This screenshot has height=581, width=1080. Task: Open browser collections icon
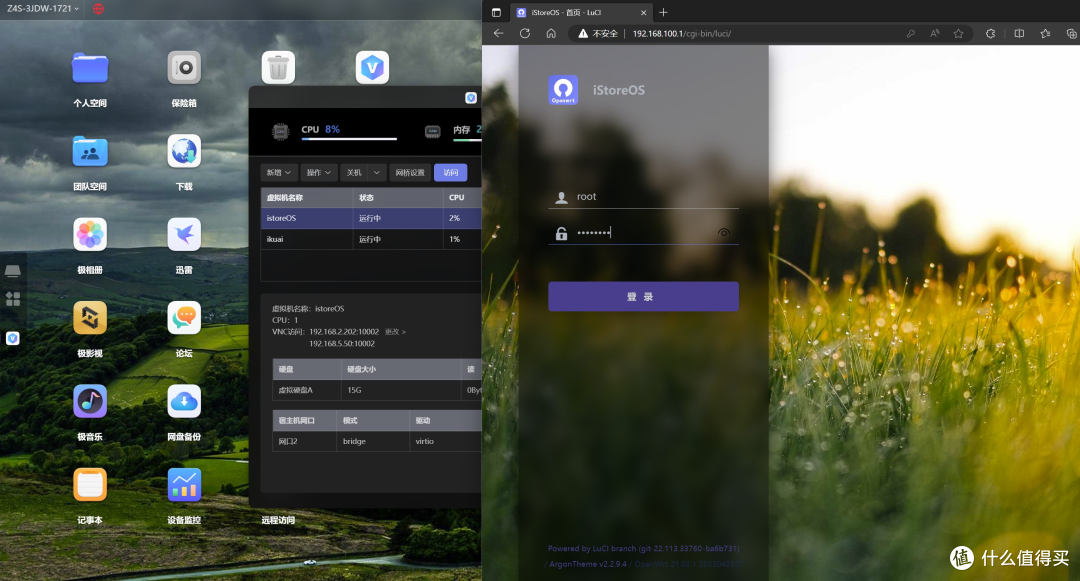click(1071, 33)
